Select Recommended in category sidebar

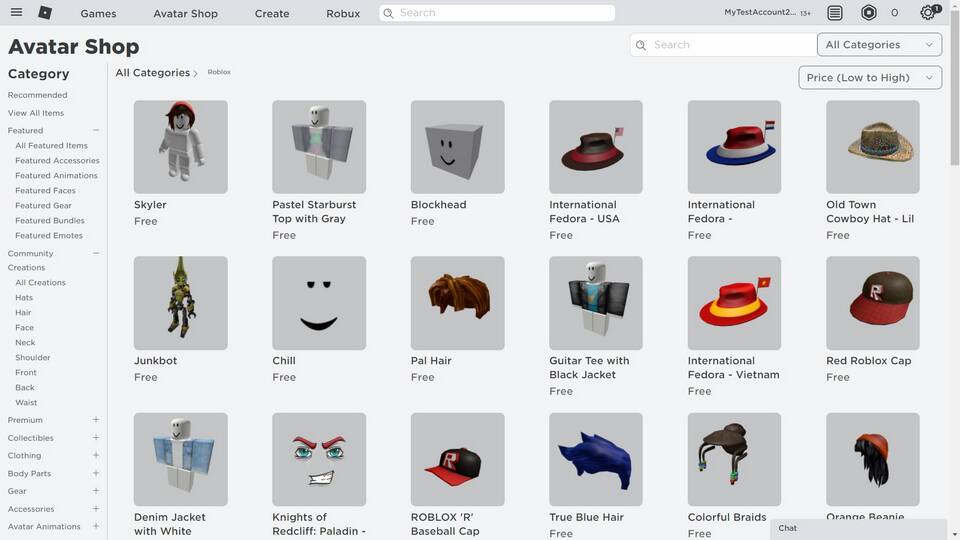pos(37,95)
